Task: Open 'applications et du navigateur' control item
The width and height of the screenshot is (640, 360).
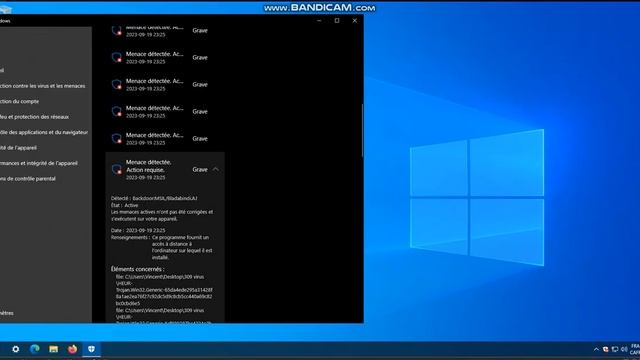Action: (44, 132)
